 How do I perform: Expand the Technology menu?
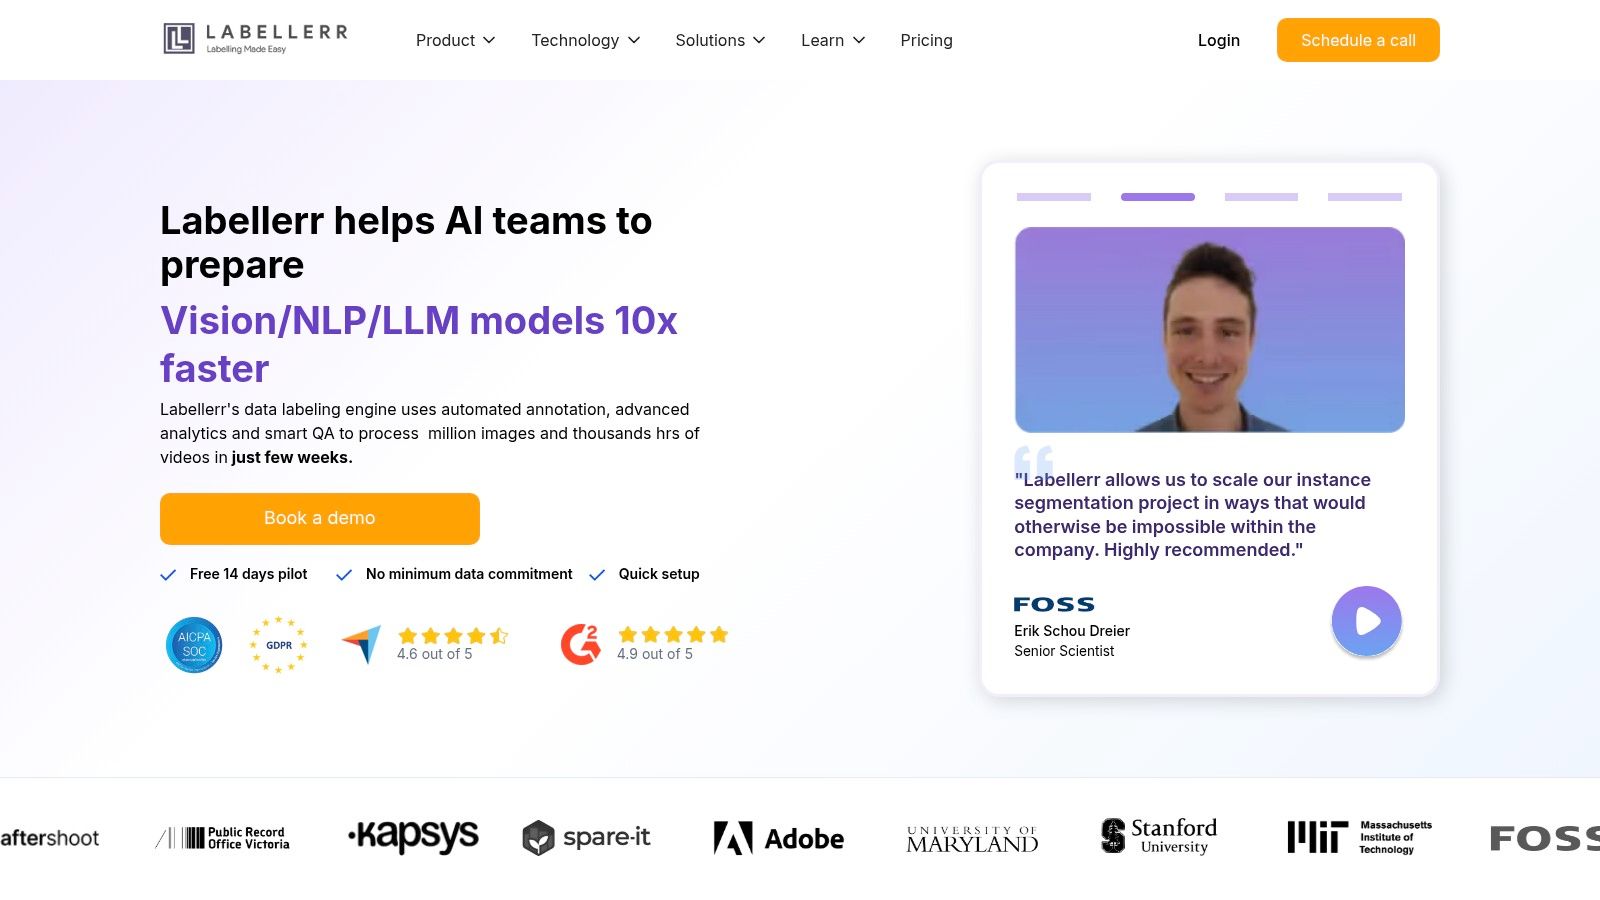point(585,40)
